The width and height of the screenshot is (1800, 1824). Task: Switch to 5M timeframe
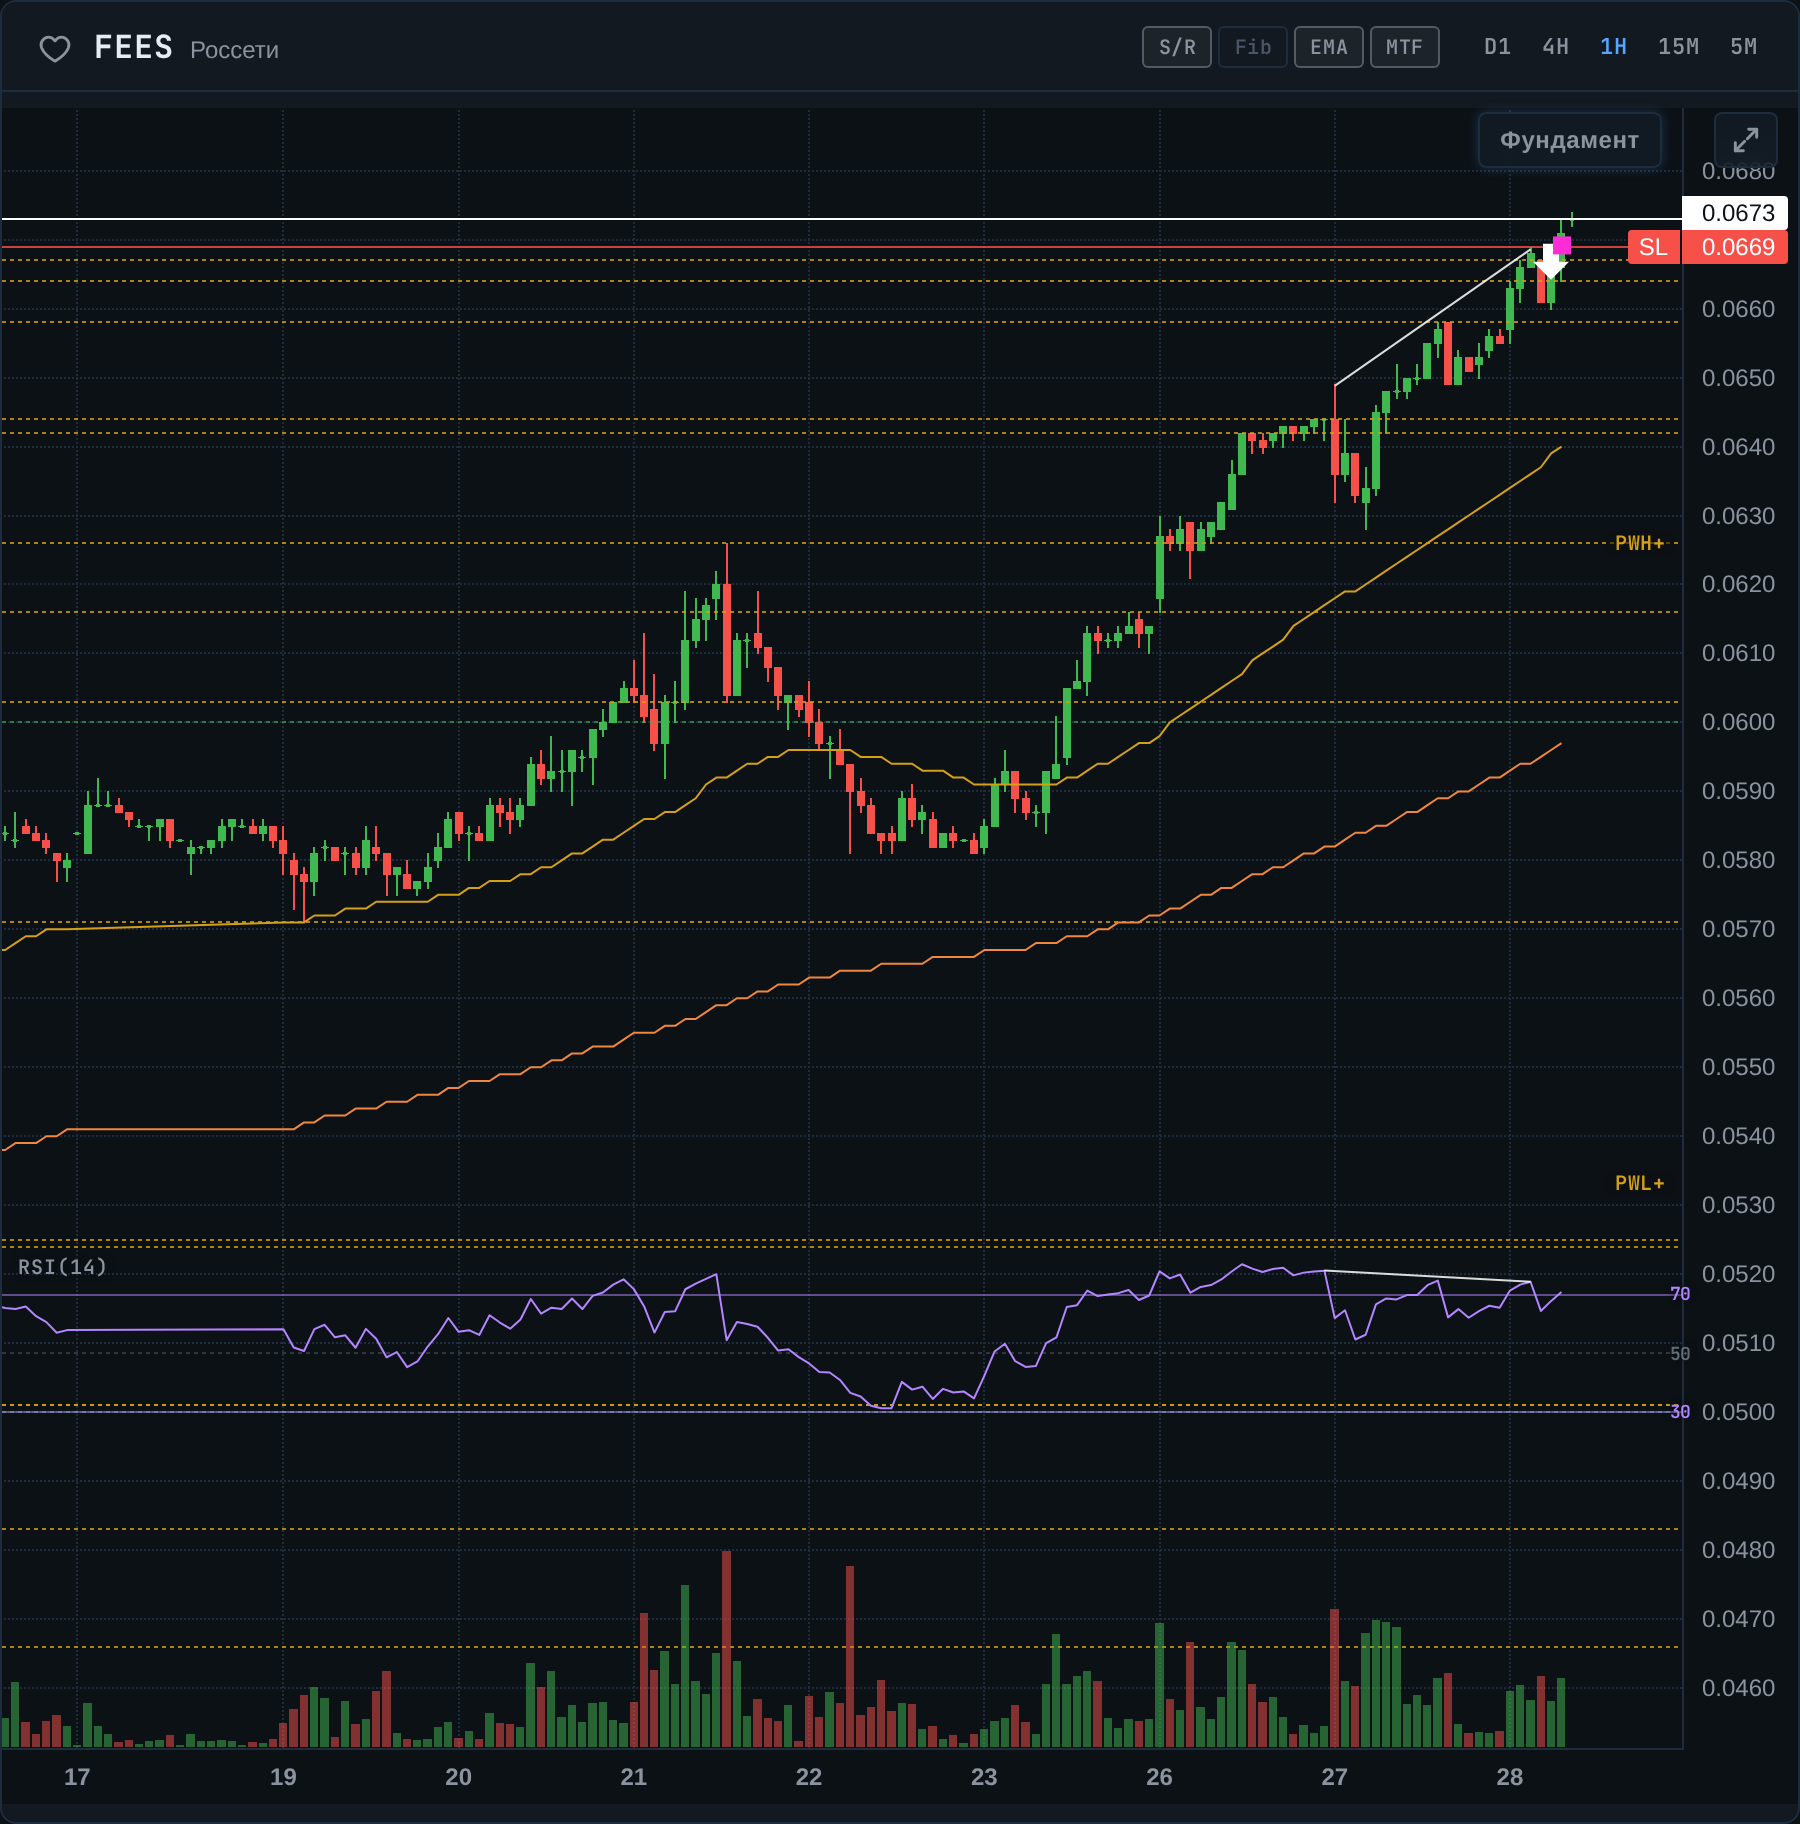tap(1743, 47)
